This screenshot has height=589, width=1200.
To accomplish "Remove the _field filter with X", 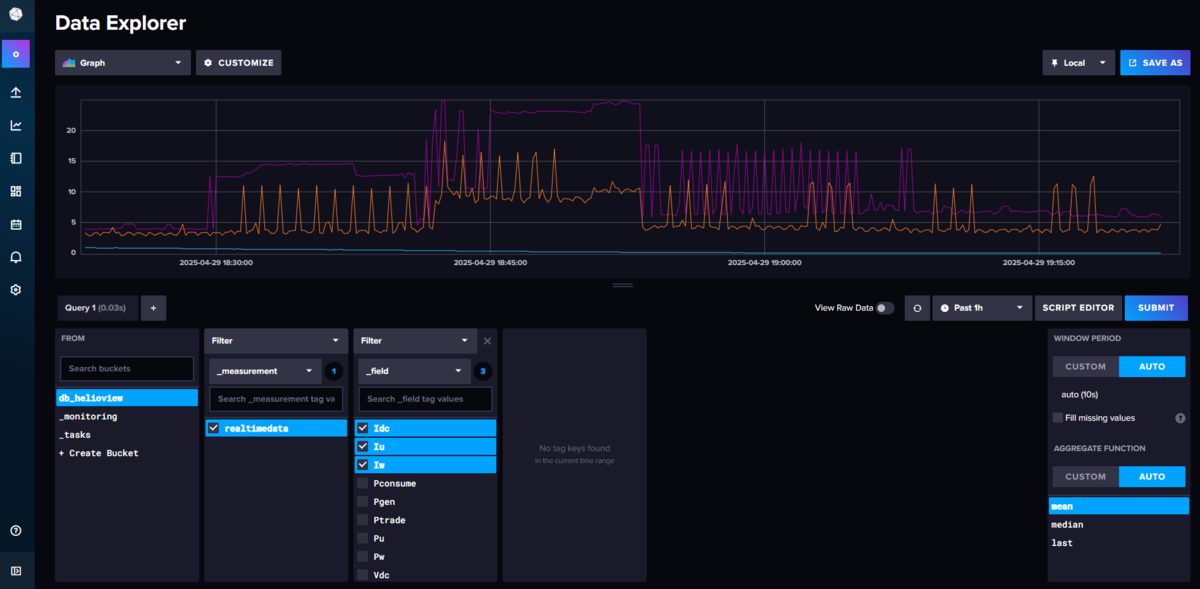I will pyautogui.click(x=487, y=341).
